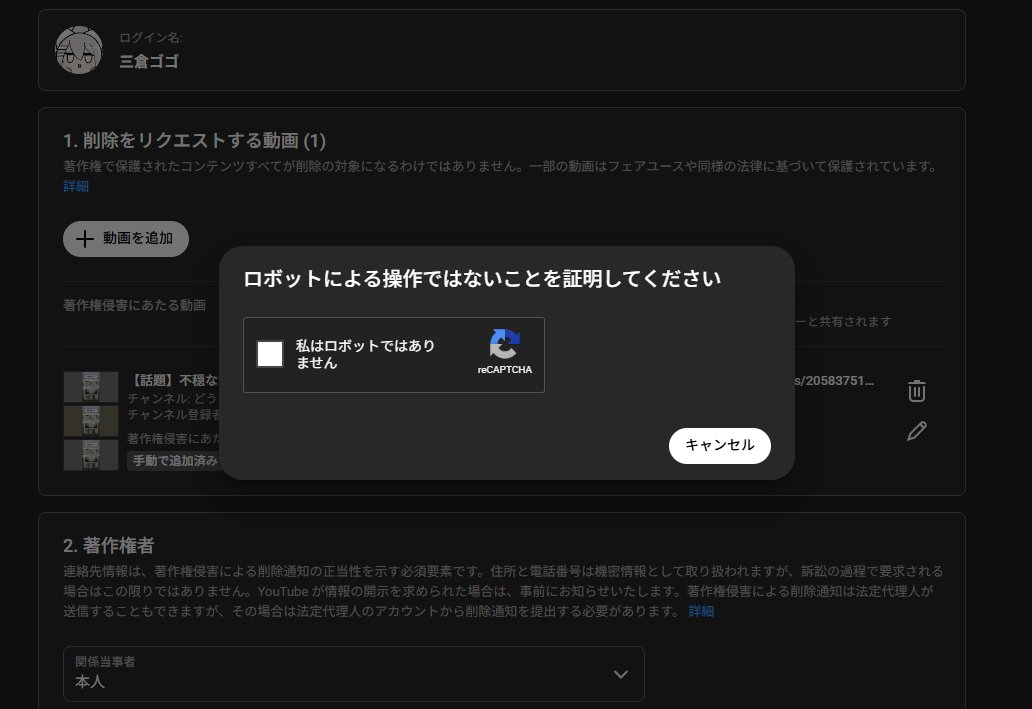Click the video title starting 【話題】不穏な
Viewport: 1032px width, 709px height.
coord(174,381)
